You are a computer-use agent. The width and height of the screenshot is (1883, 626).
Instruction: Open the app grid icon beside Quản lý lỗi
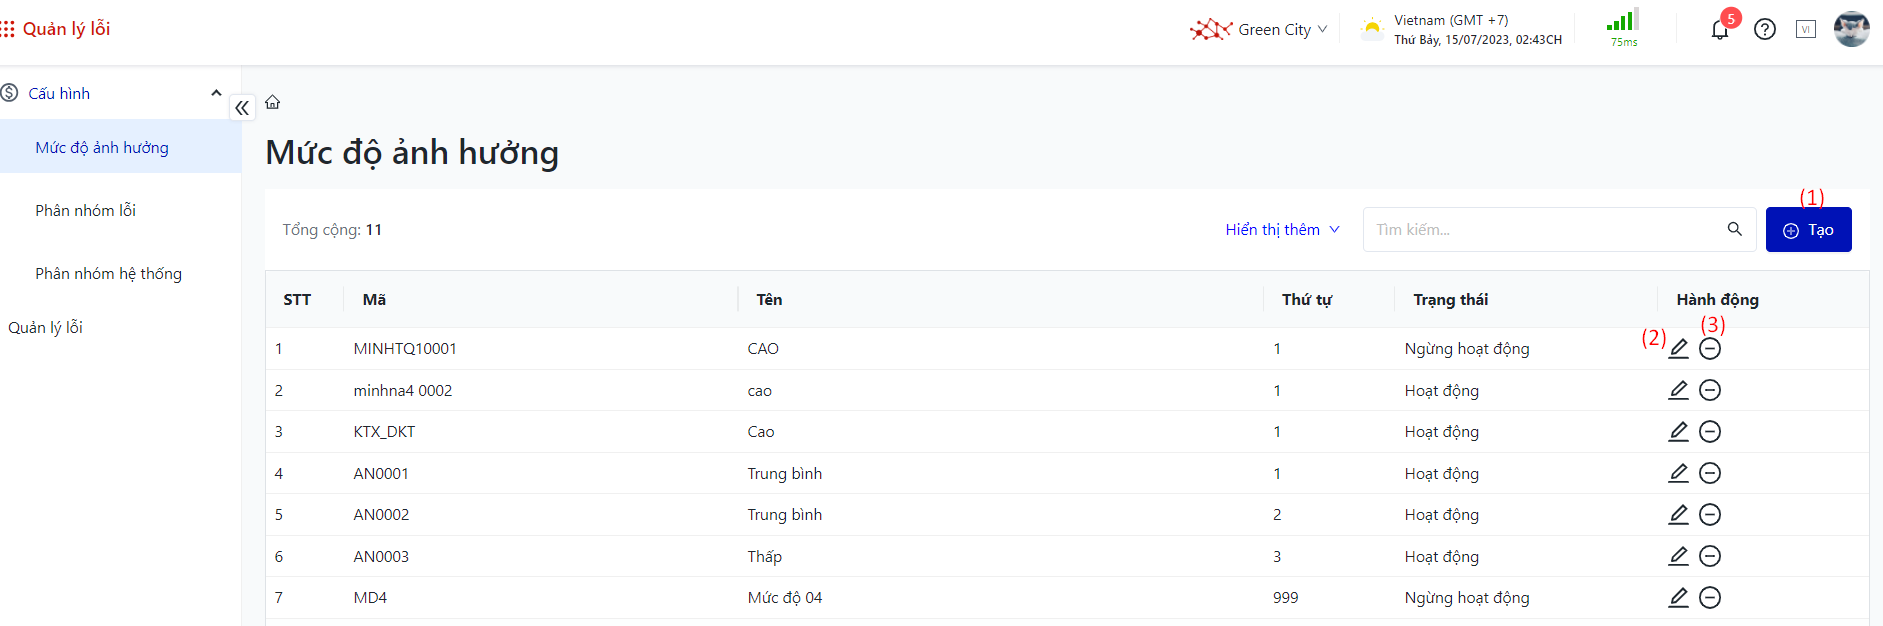point(8,29)
